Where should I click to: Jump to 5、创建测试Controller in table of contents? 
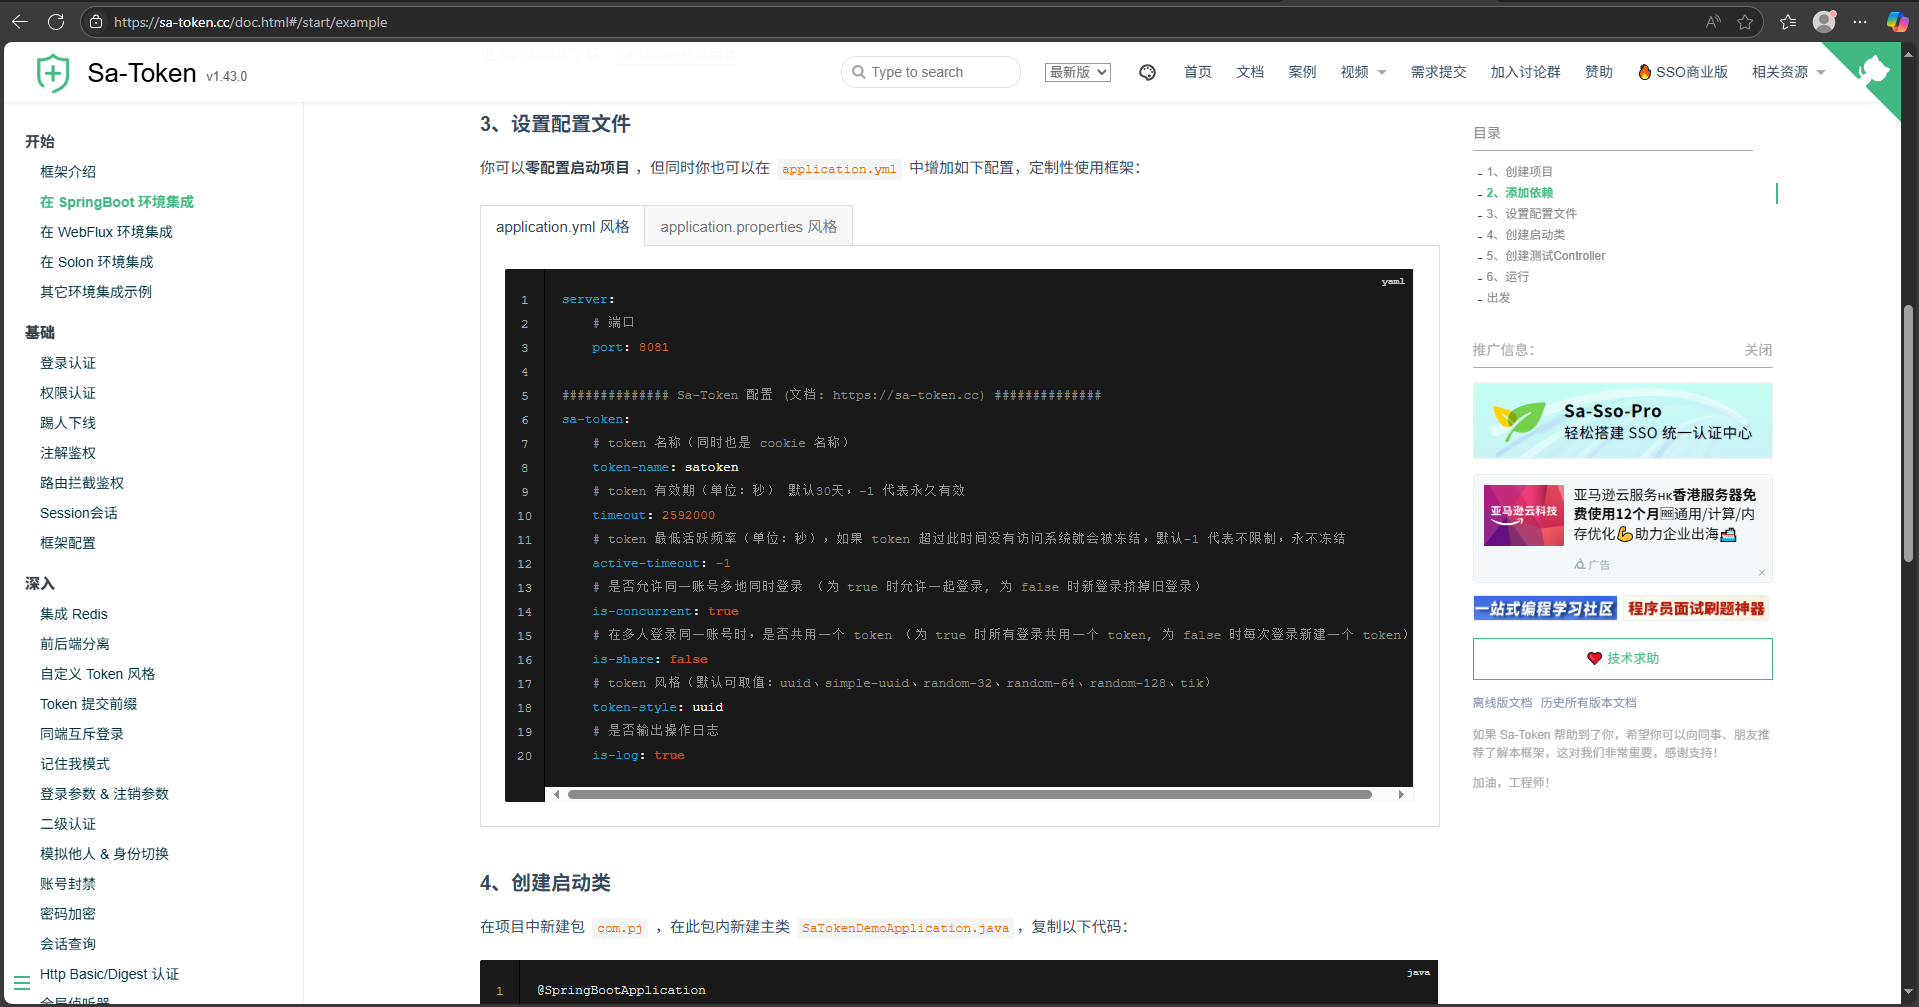1545,256
